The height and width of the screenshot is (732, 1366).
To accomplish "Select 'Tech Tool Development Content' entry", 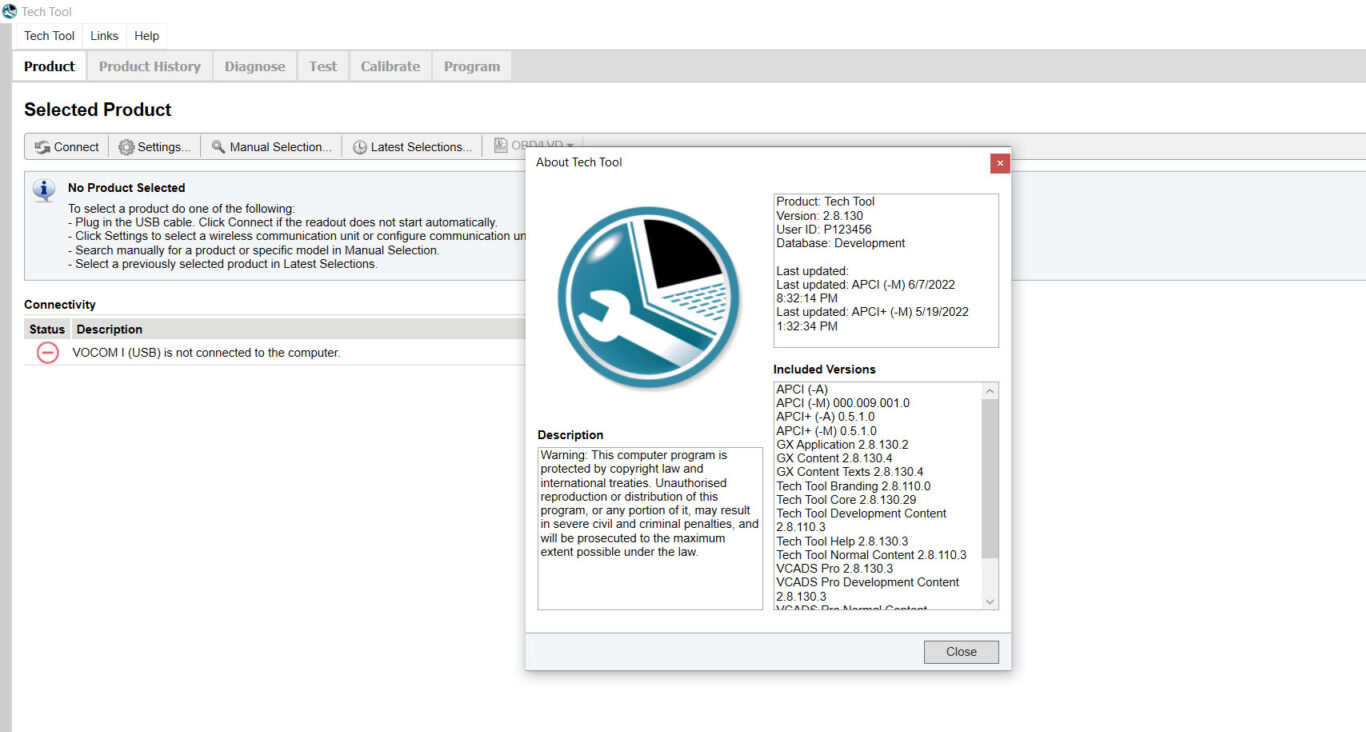I will coord(861,520).
